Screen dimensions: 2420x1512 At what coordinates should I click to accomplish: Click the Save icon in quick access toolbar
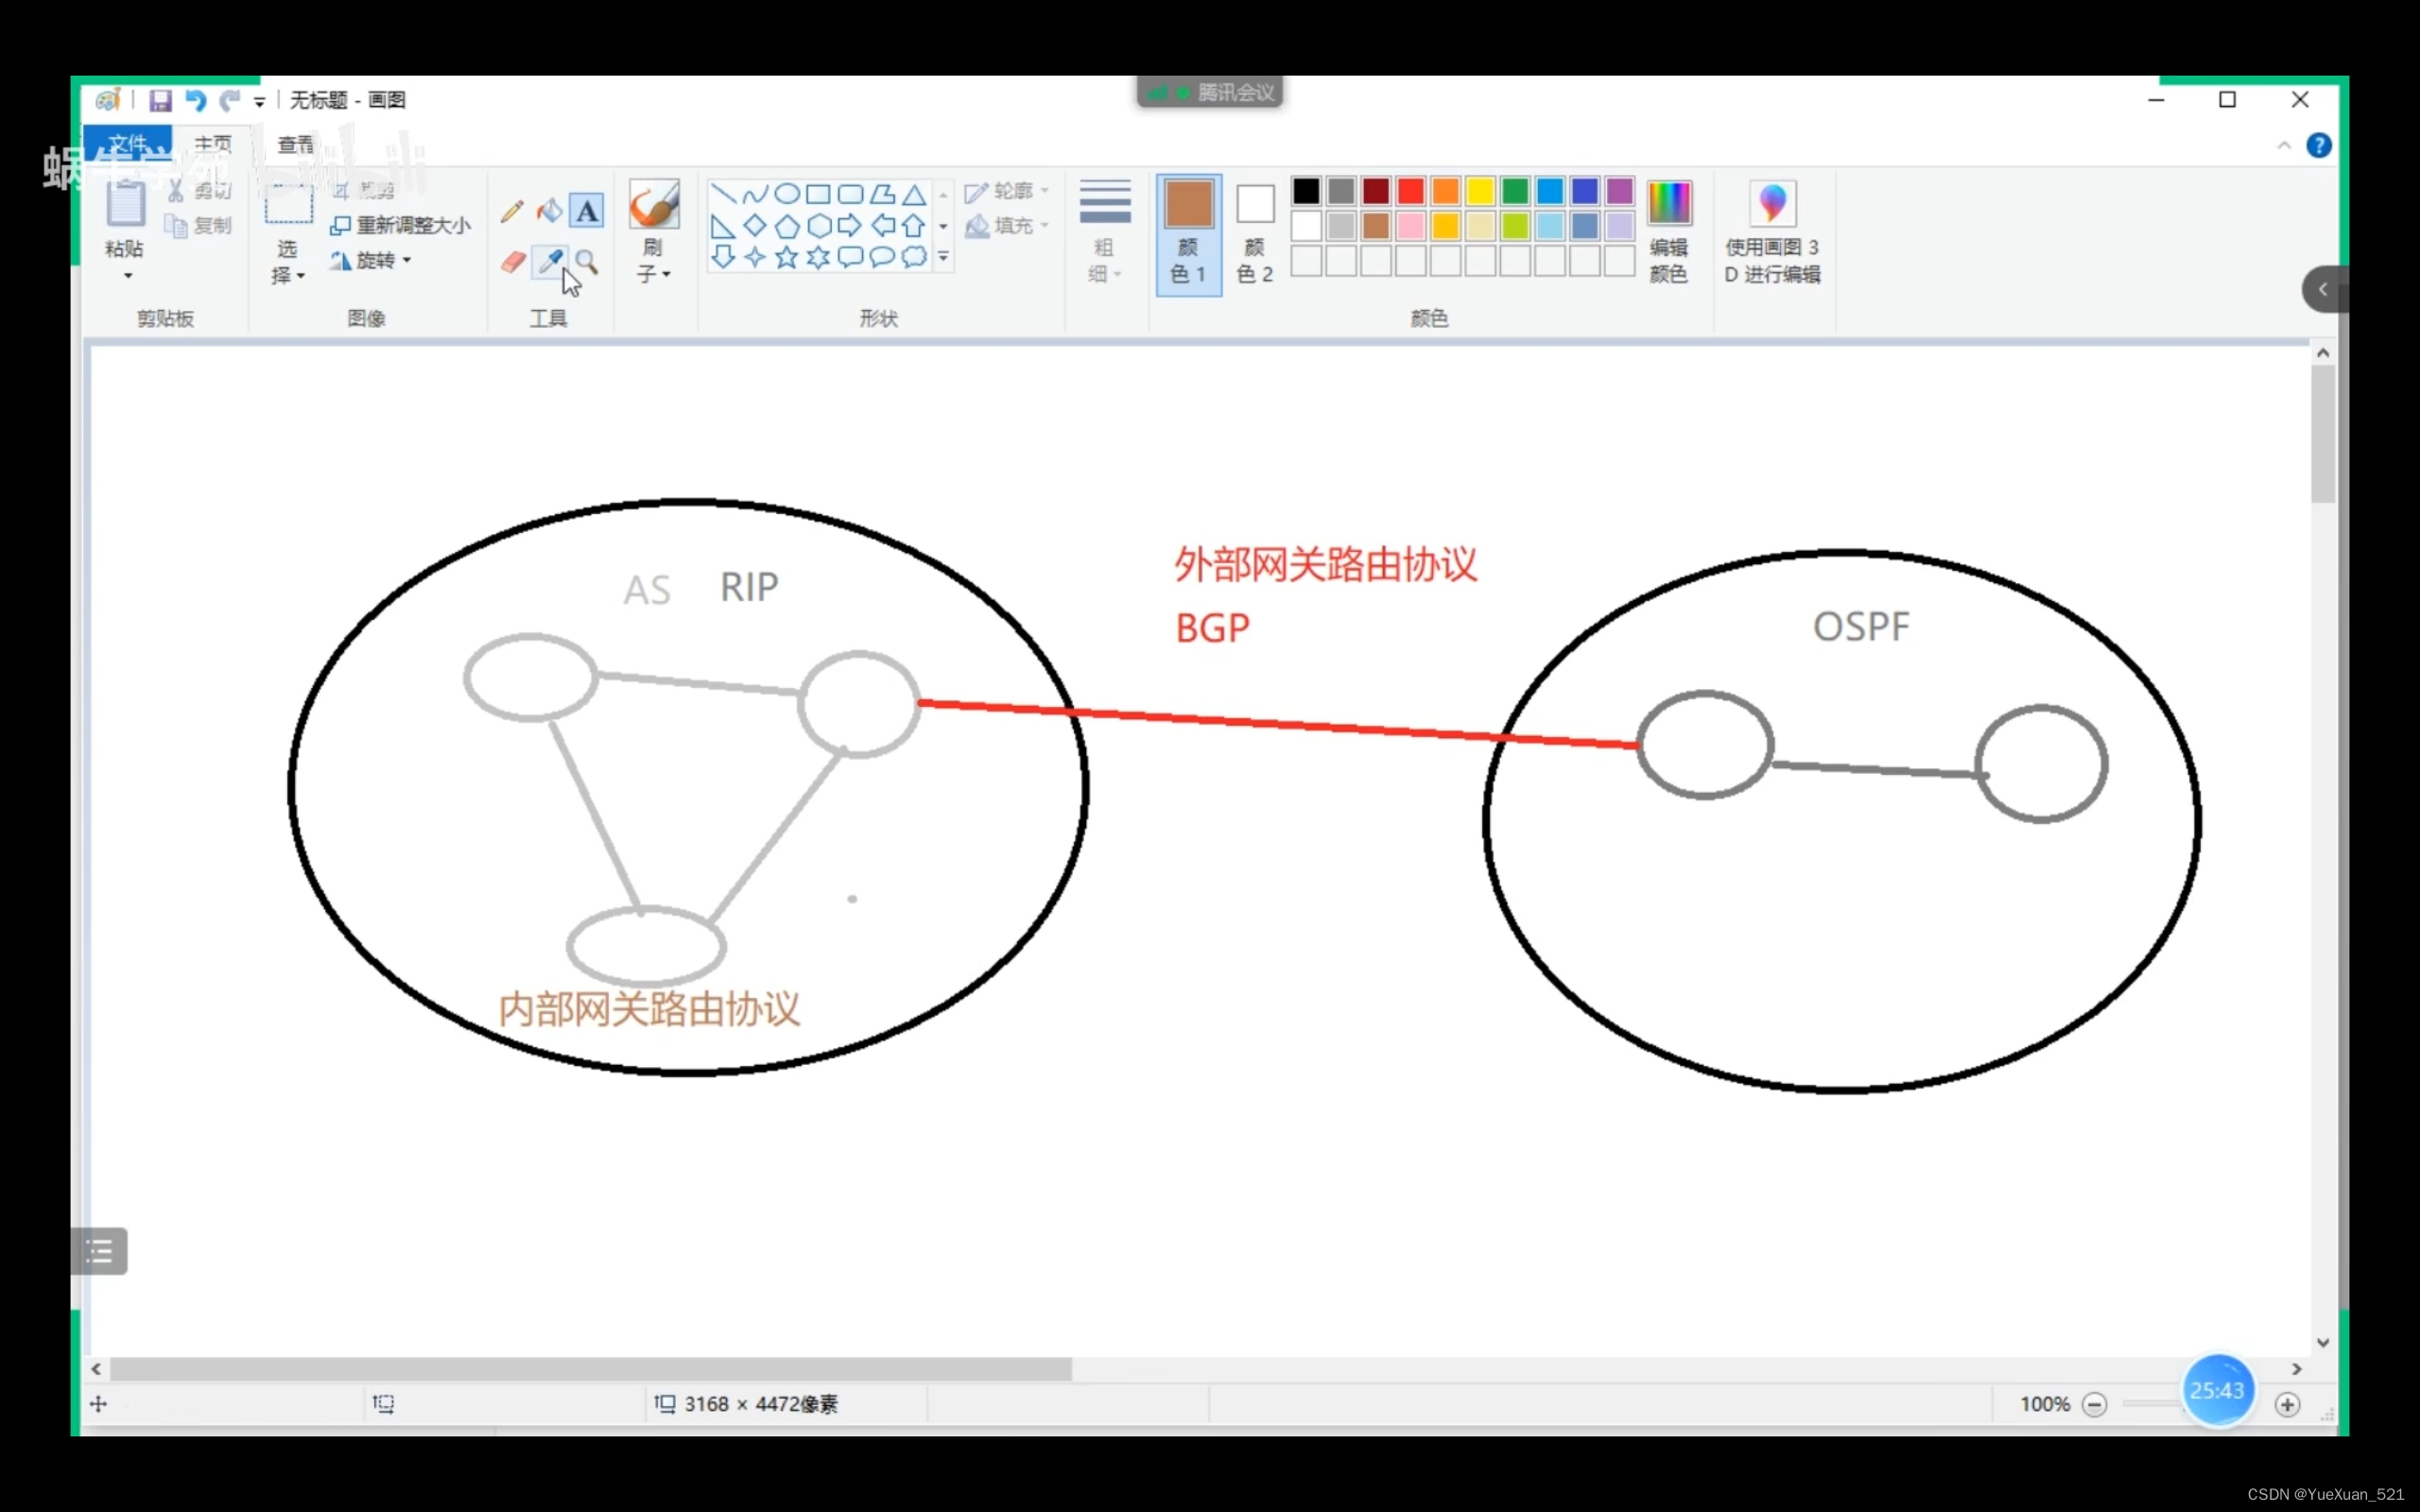pyautogui.click(x=160, y=100)
